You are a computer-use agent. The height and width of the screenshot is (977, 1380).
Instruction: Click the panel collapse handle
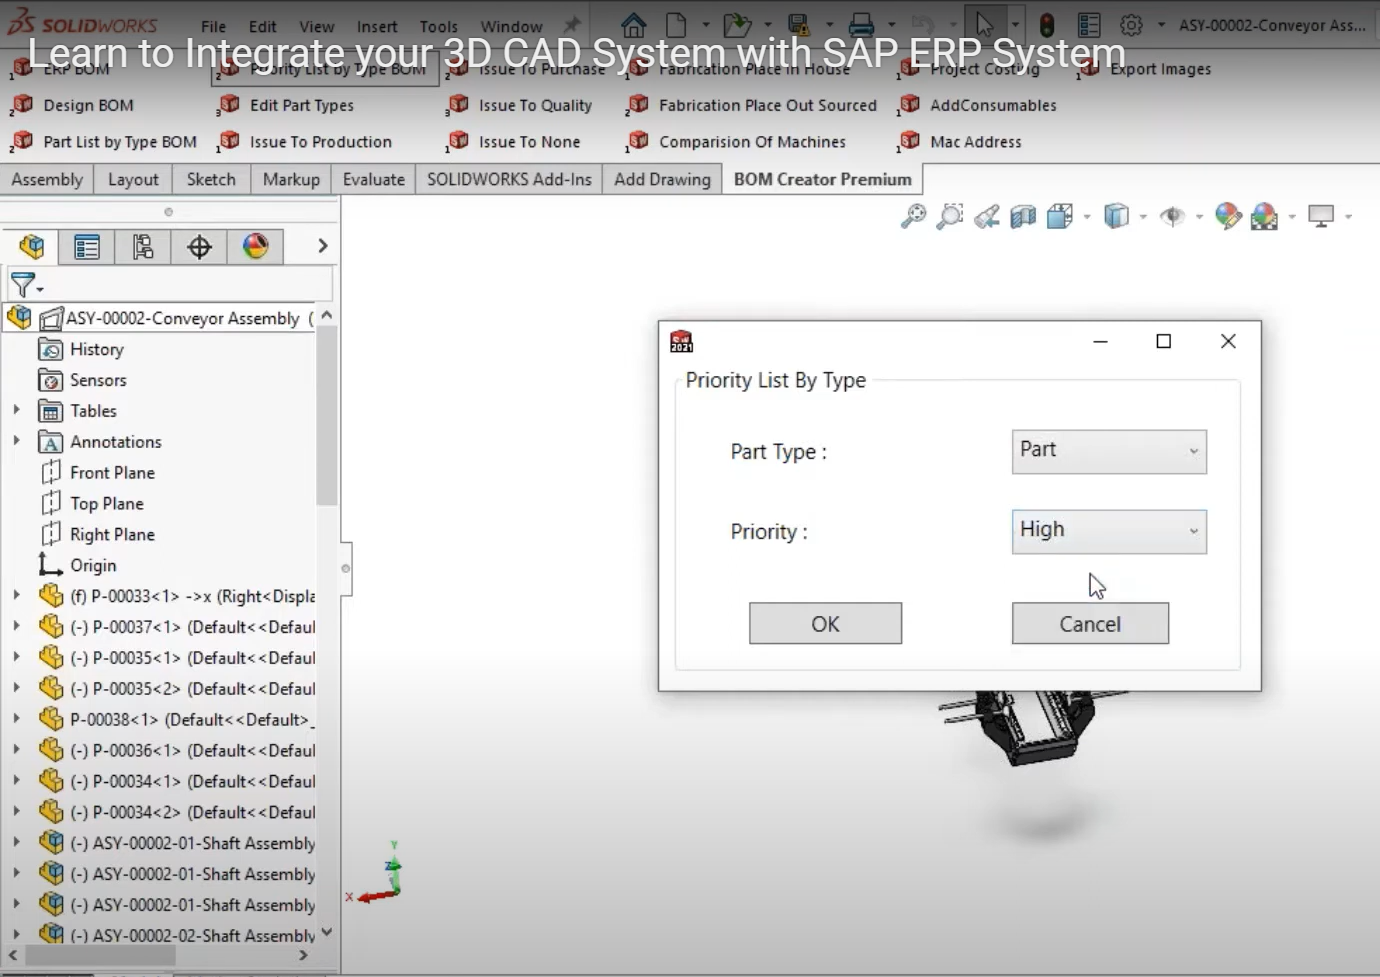tap(346, 568)
